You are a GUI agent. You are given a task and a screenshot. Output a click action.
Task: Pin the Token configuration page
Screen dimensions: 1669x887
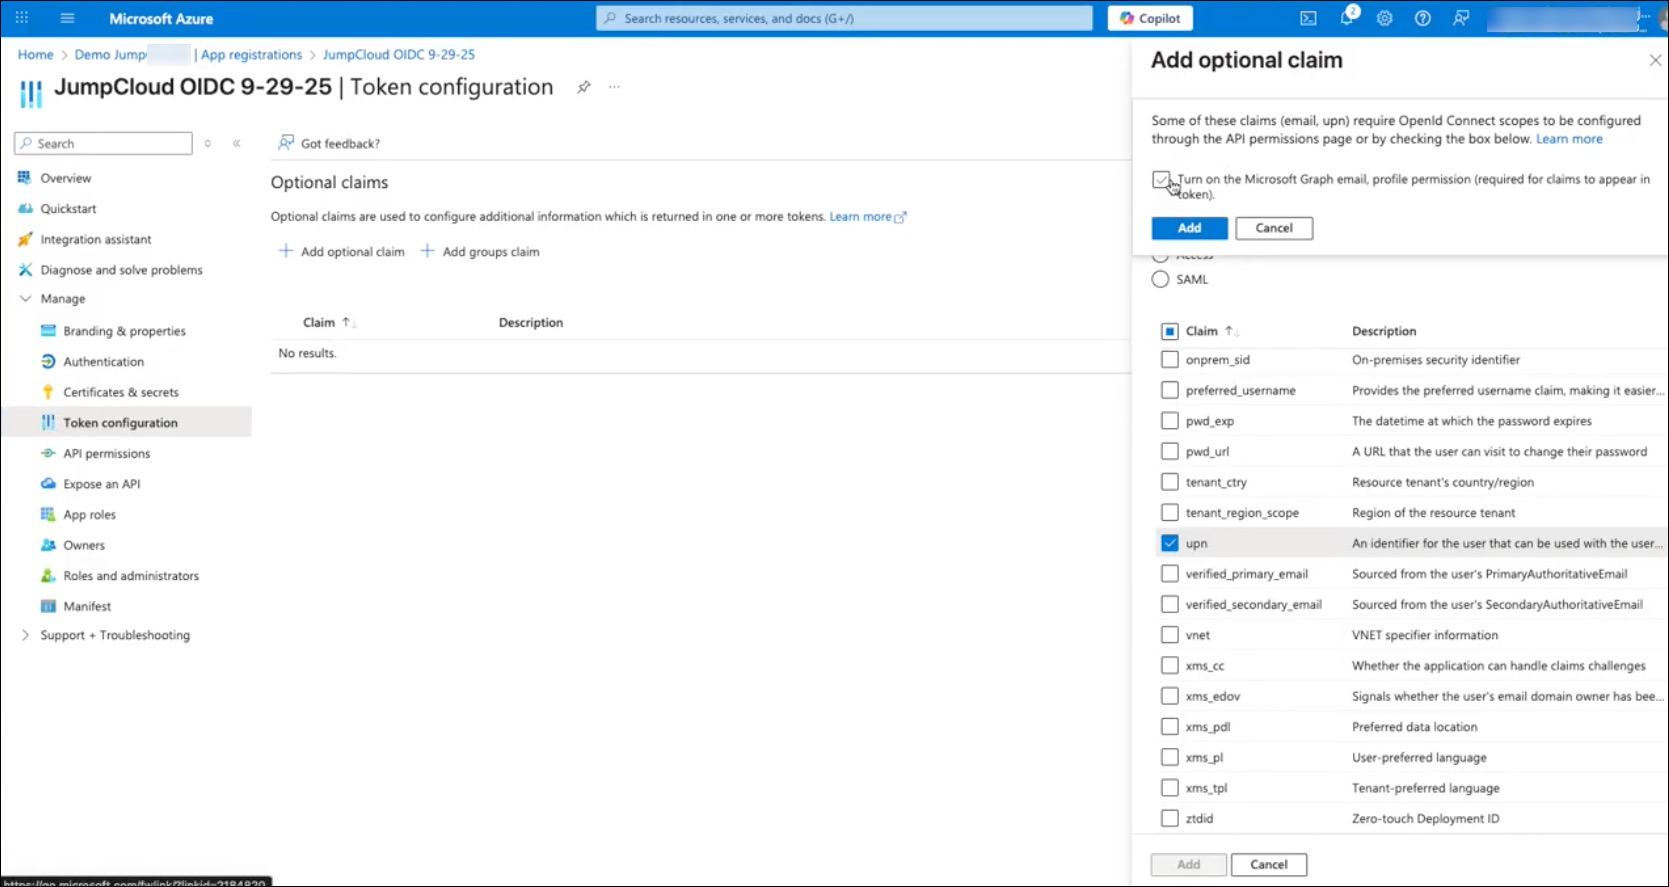583,87
